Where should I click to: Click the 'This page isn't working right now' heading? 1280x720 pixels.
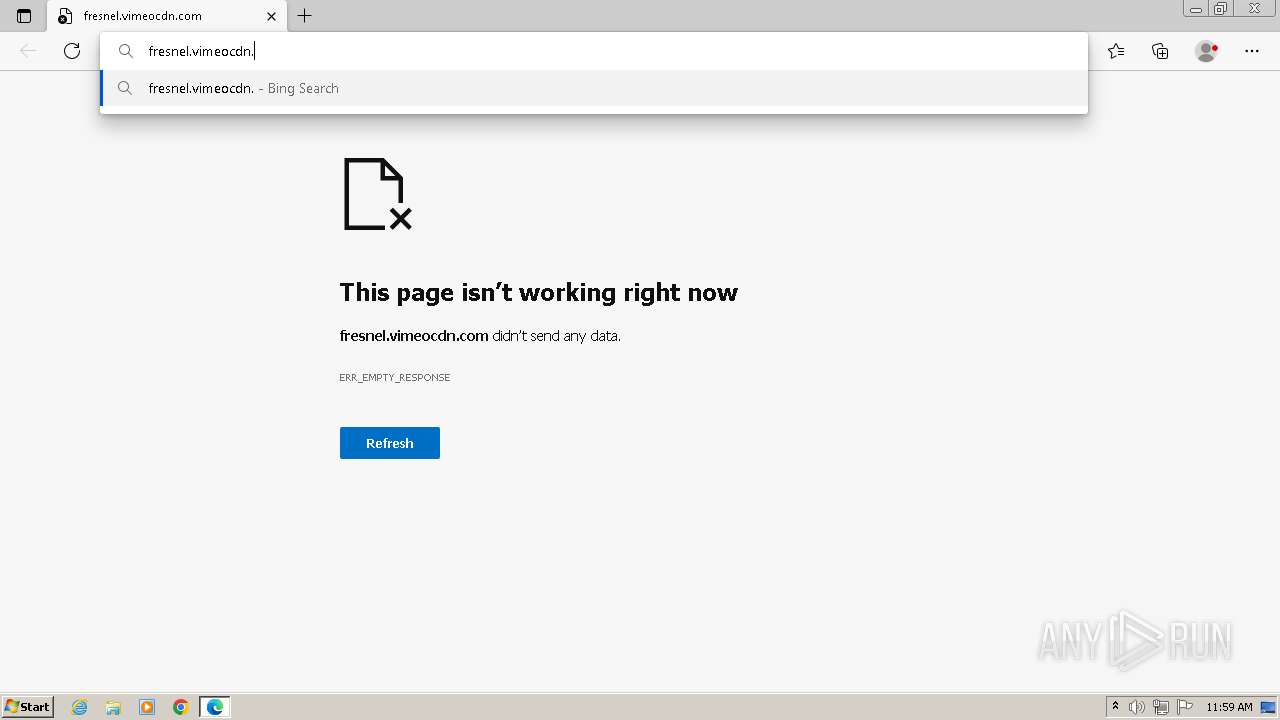(539, 292)
